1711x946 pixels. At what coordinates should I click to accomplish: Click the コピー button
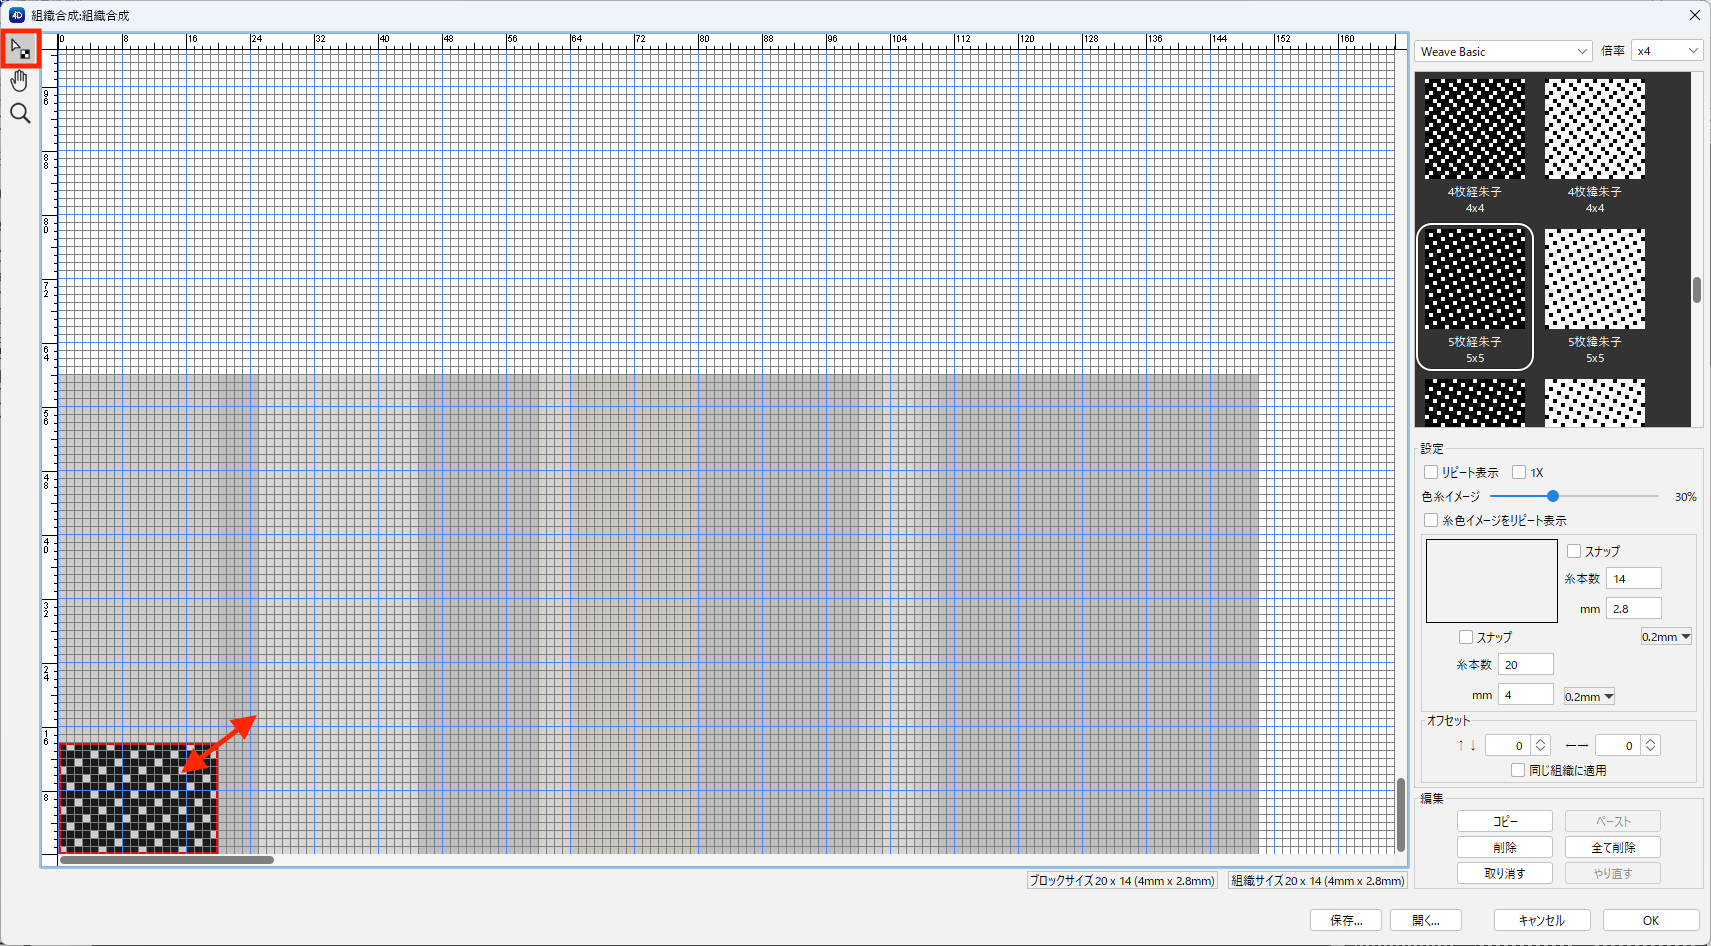click(x=1504, y=821)
